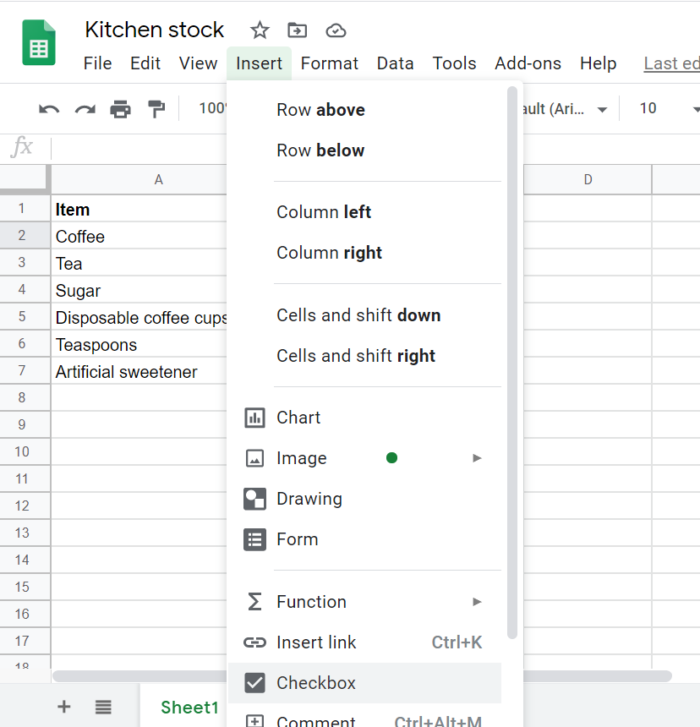Screen dimensions: 700x727
Task: Open the font size dropdown
Action: pos(695,109)
